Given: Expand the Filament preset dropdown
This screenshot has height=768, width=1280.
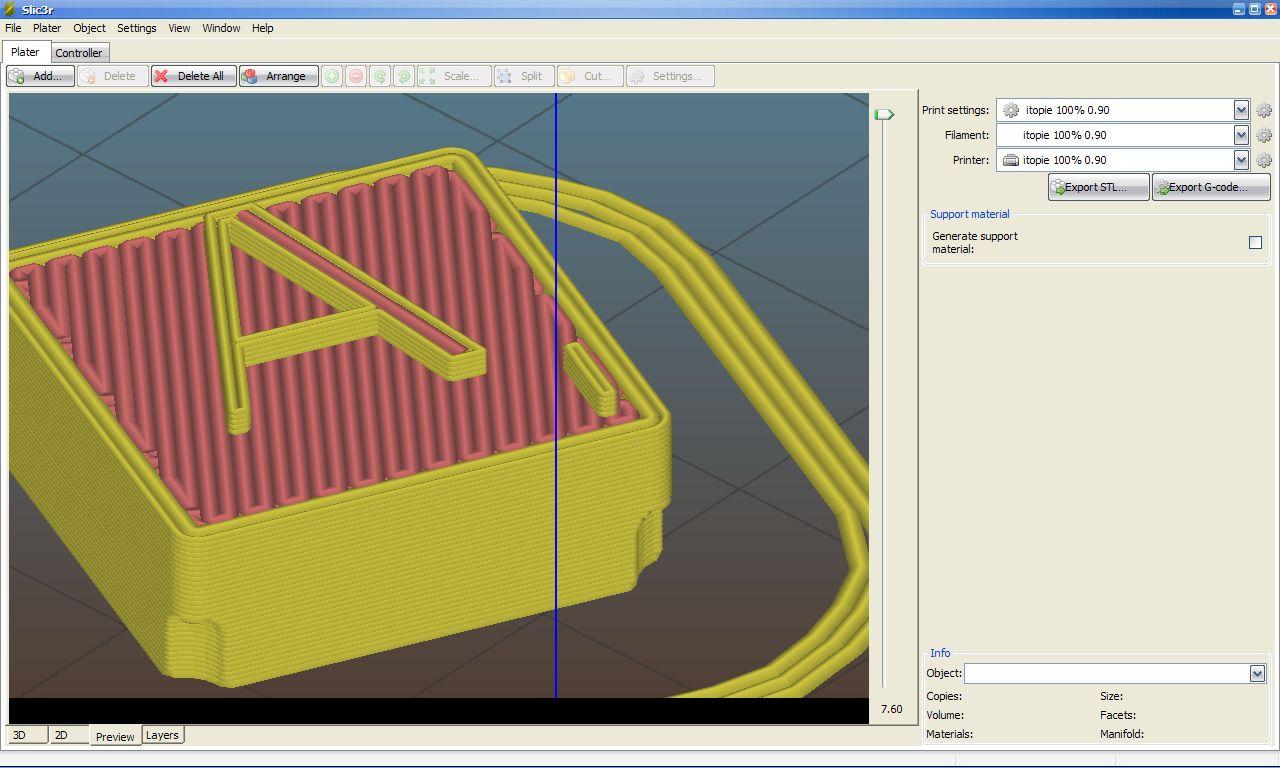Looking at the screenshot, I should [x=1241, y=135].
